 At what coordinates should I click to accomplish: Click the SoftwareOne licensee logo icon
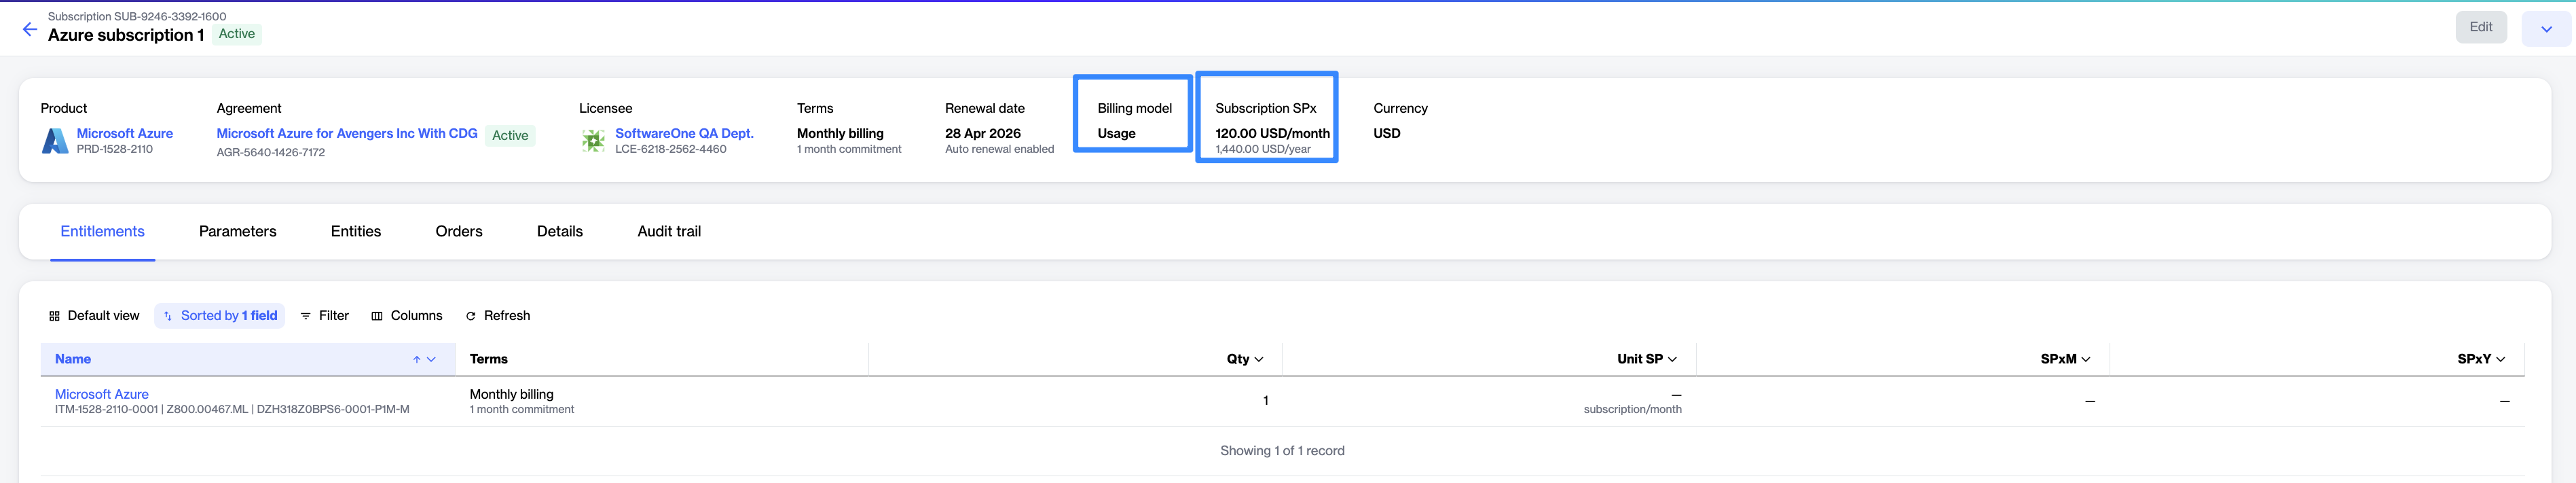click(x=593, y=141)
